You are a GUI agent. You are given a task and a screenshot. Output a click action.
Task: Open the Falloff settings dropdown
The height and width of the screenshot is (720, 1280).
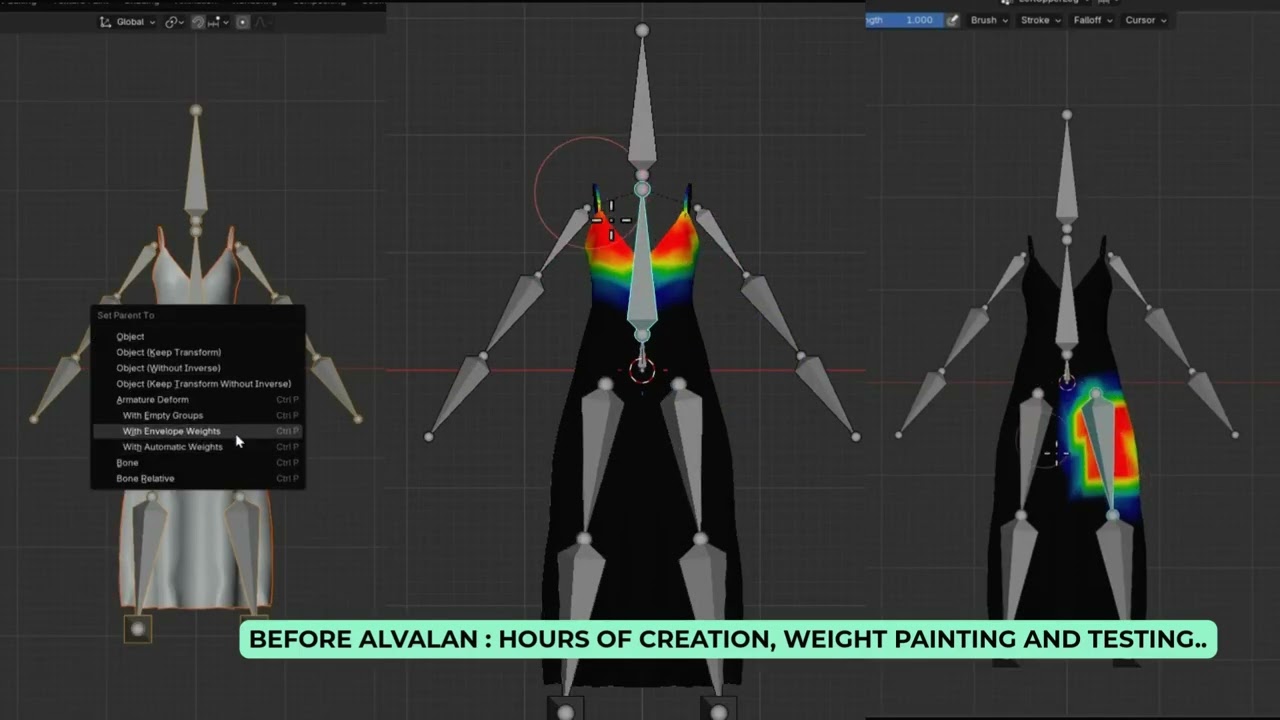point(1092,20)
